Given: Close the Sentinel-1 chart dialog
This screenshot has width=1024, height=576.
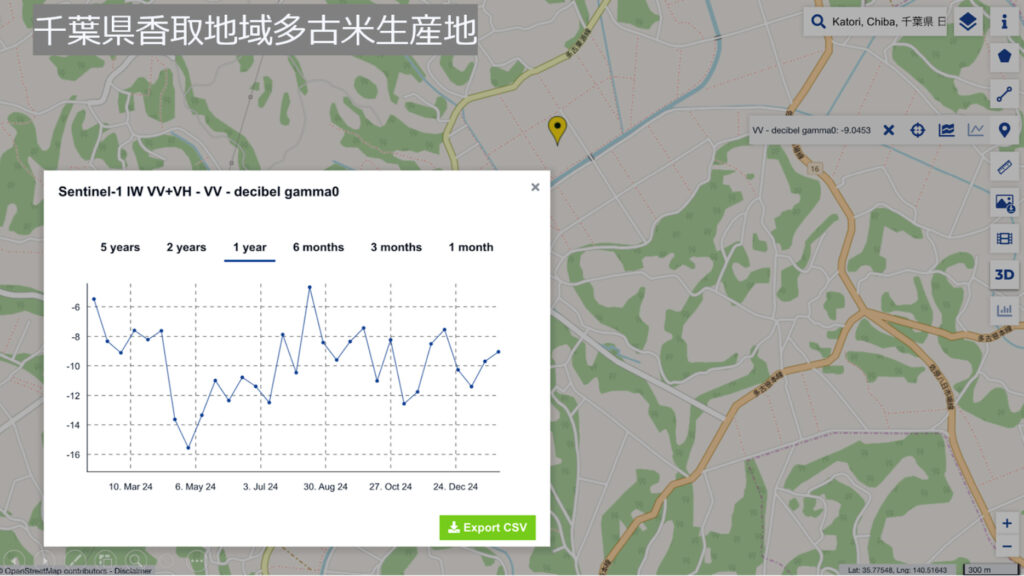Looking at the screenshot, I should coord(535,187).
